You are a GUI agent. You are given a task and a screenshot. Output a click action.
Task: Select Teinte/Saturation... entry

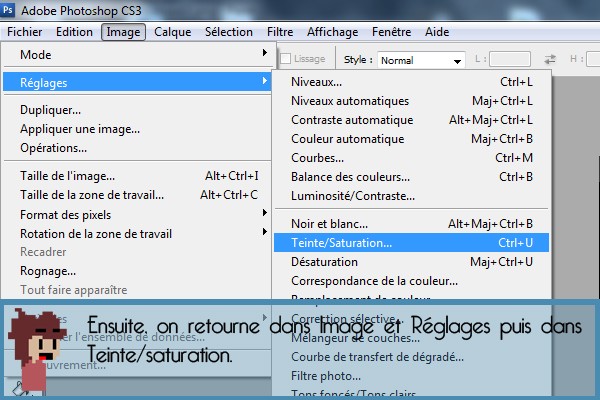coord(411,243)
